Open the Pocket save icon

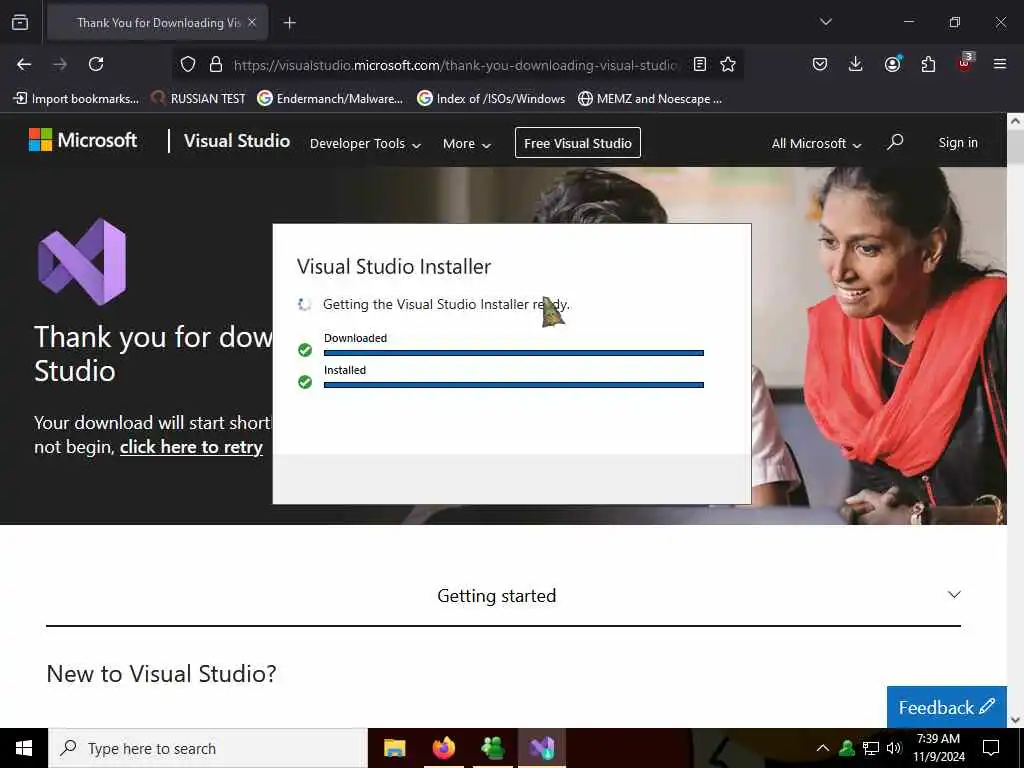pos(820,64)
